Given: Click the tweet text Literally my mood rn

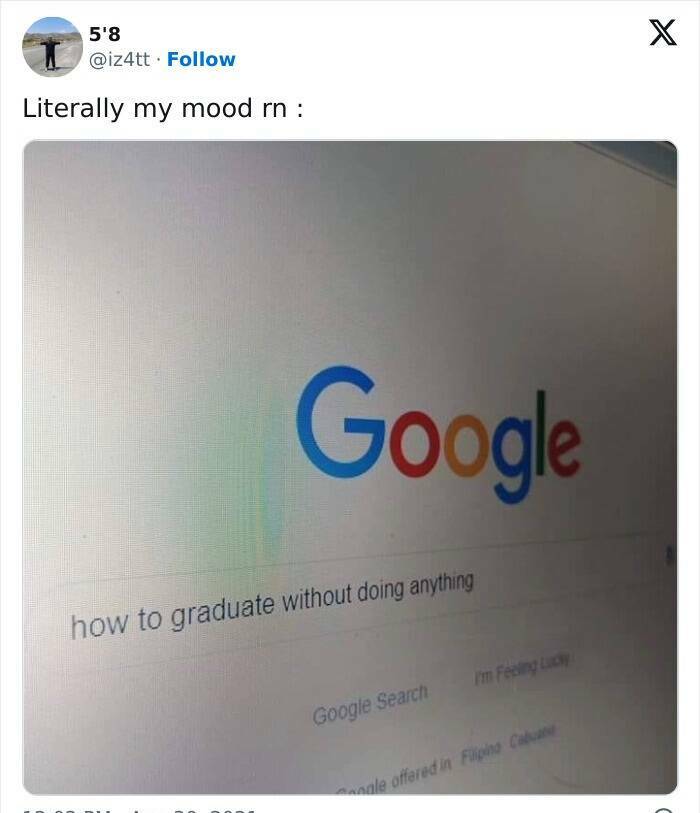Looking at the screenshot, I should [x=163, y=109].
